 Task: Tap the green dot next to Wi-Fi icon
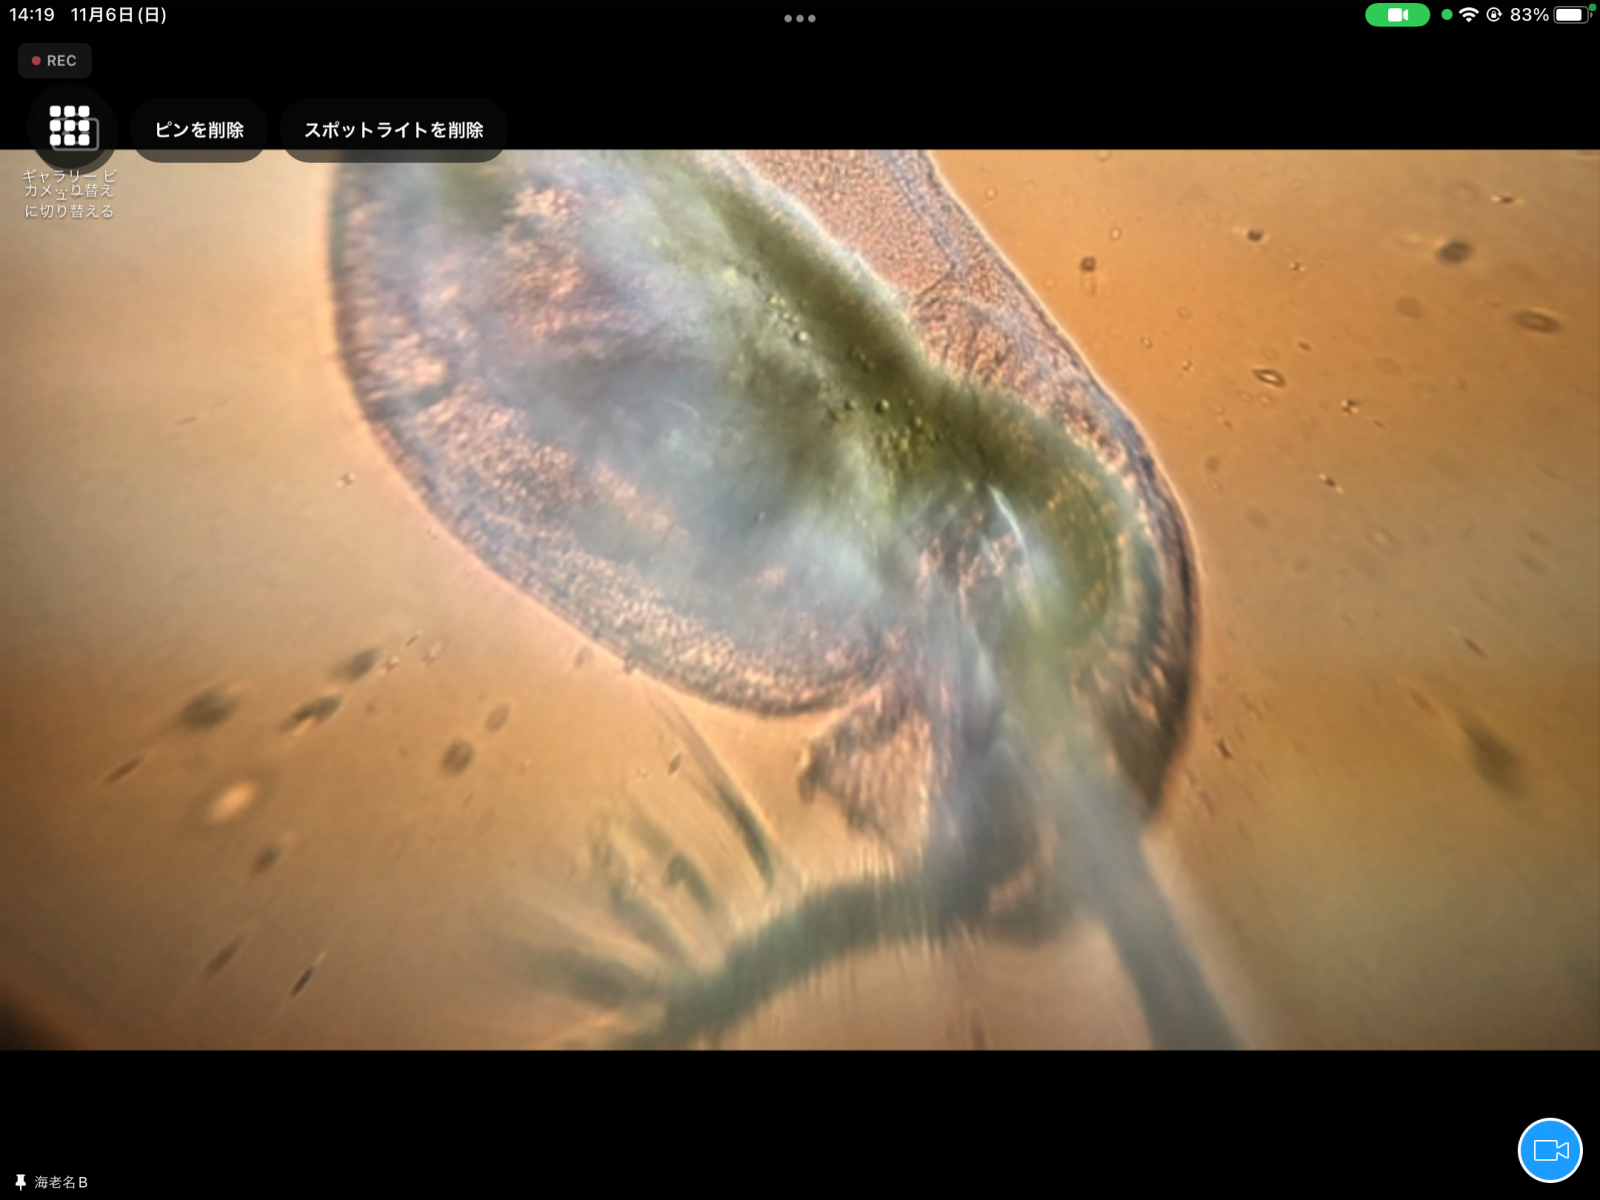point(1446,15)
